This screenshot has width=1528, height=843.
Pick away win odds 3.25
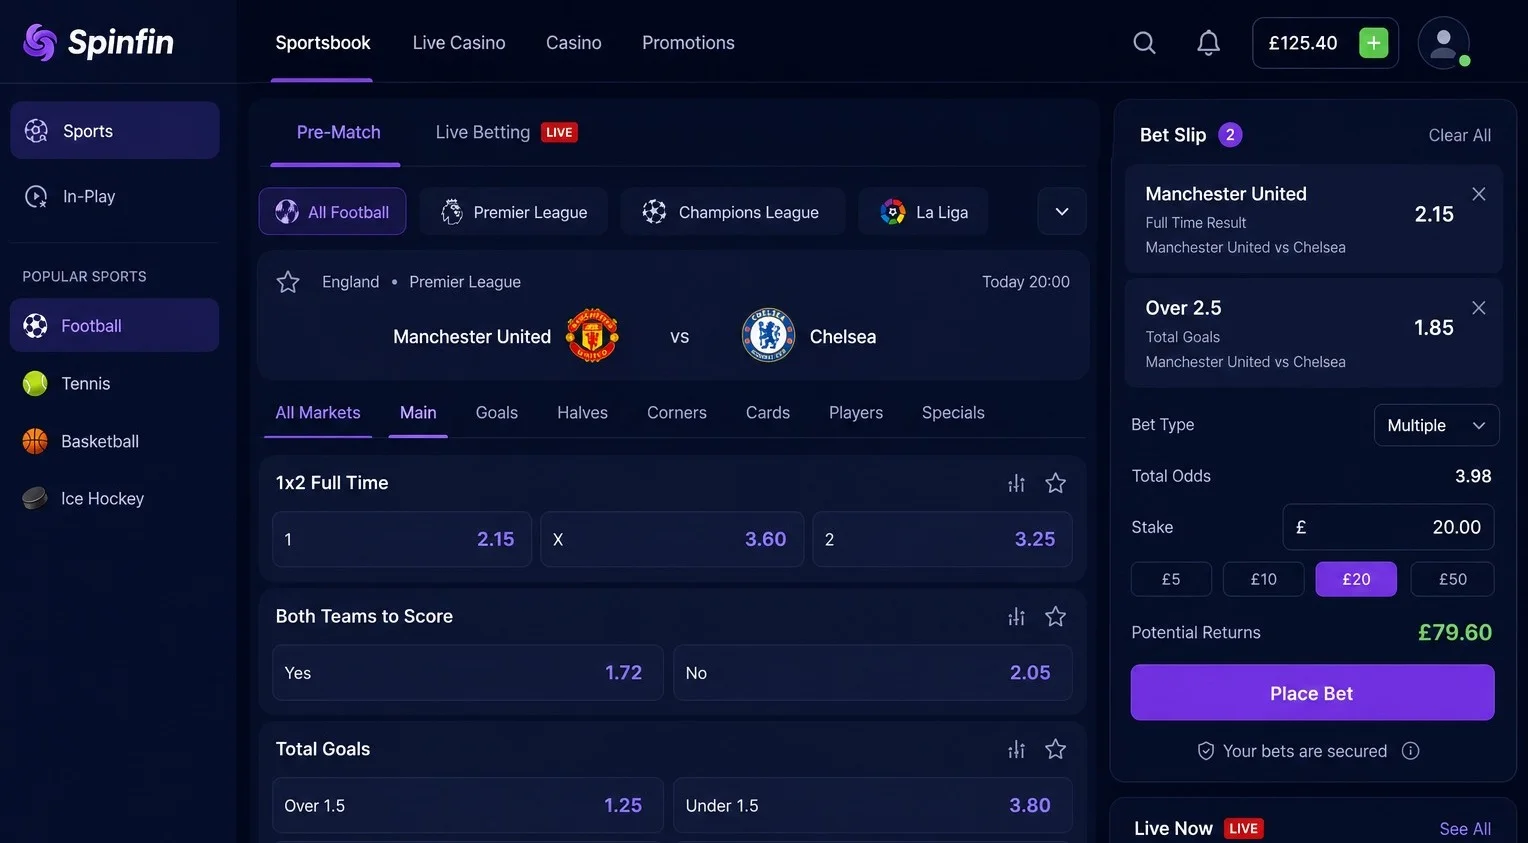tap(942, 539)
